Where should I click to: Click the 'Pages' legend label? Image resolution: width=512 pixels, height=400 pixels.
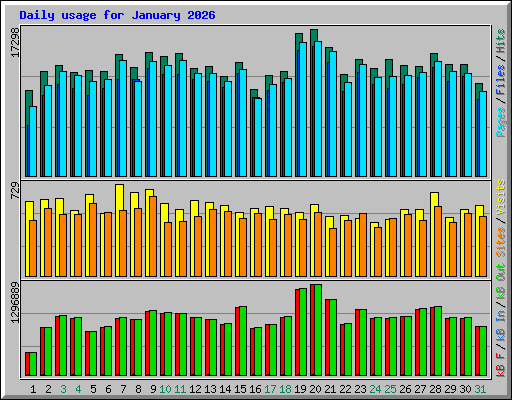click(x=501, y=122)
